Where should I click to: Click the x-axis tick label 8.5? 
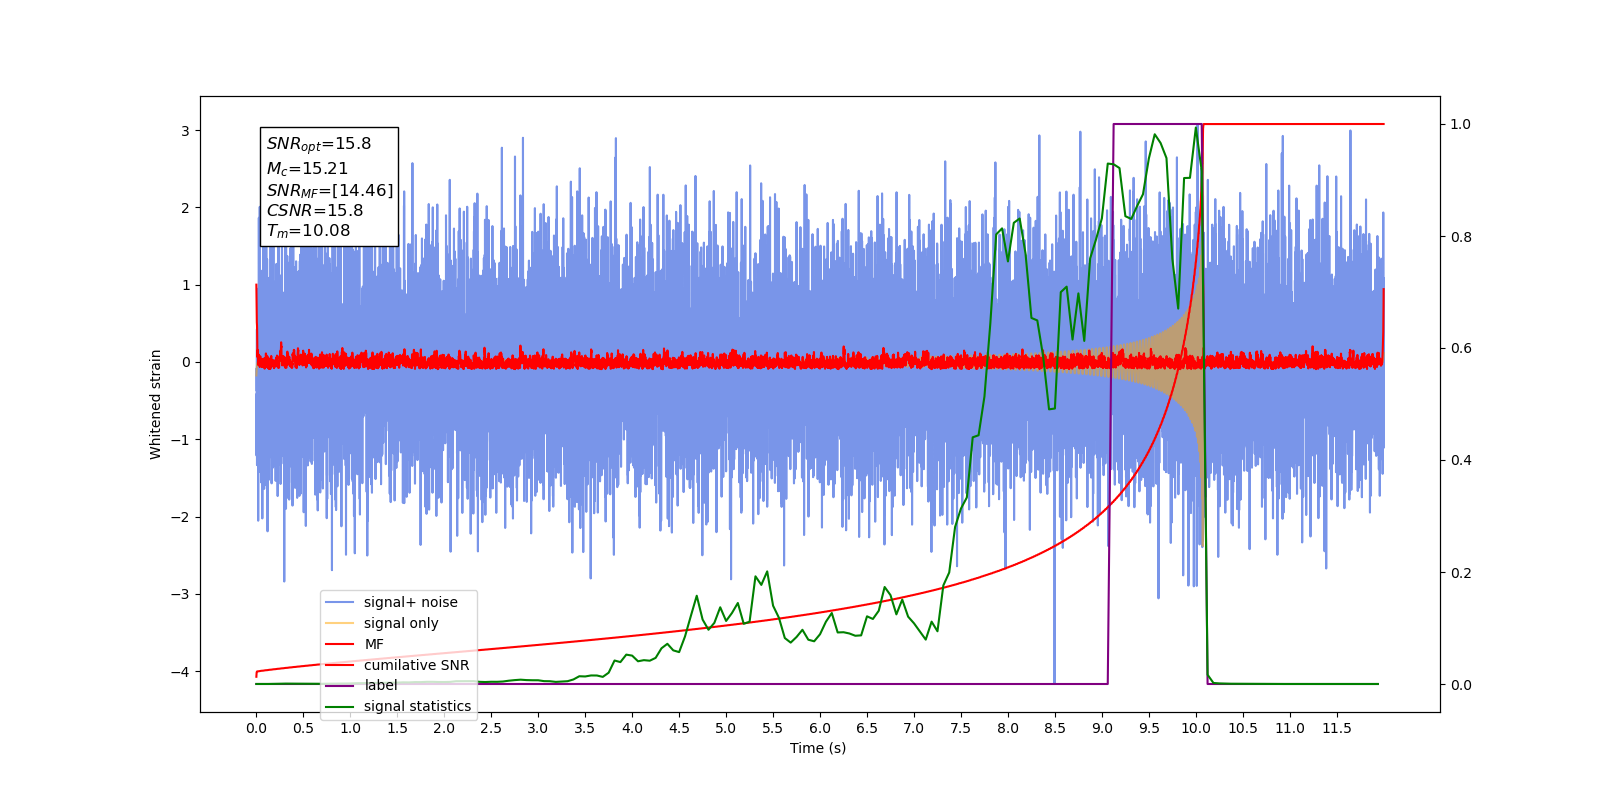[1055, 728]
